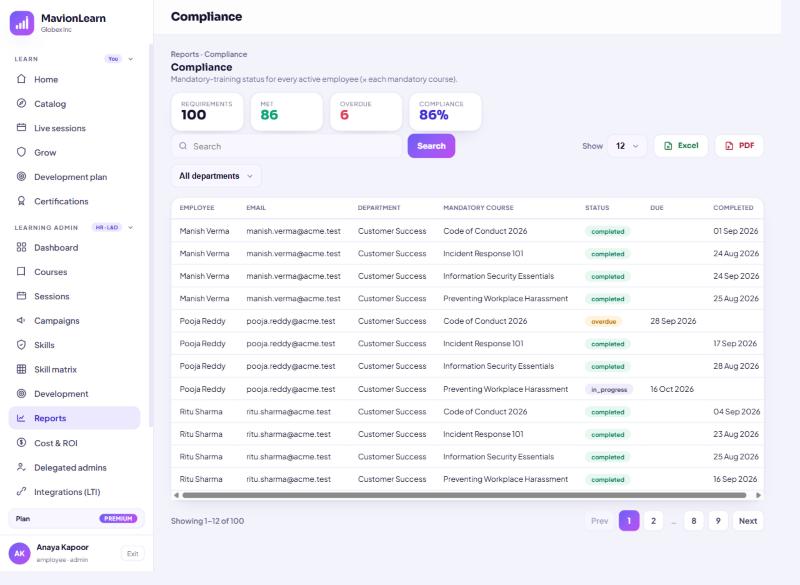The height and width of the screenshot is (585, 800).
Task: Click the Overdue 6 summary card
Action: pyautogui.click(x=366, y=111)
